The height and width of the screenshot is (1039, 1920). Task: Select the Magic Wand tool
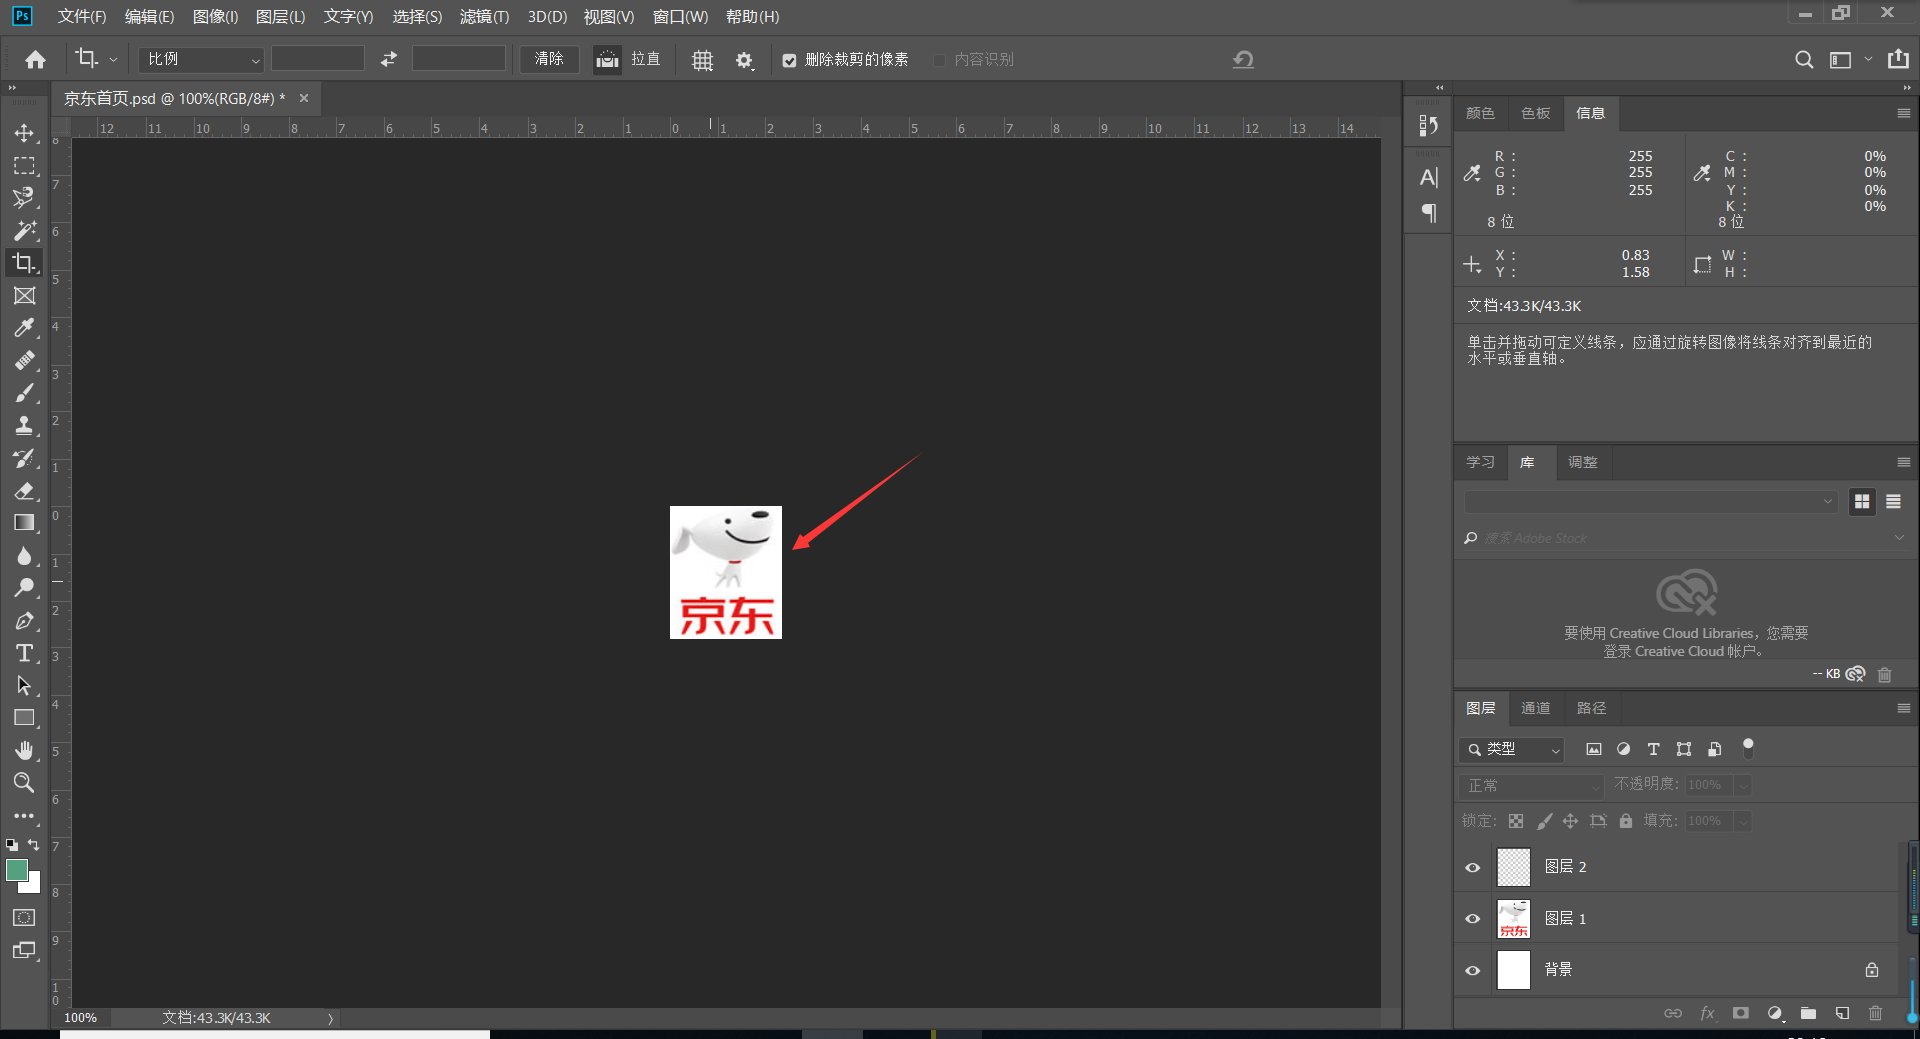pos(24,231)
